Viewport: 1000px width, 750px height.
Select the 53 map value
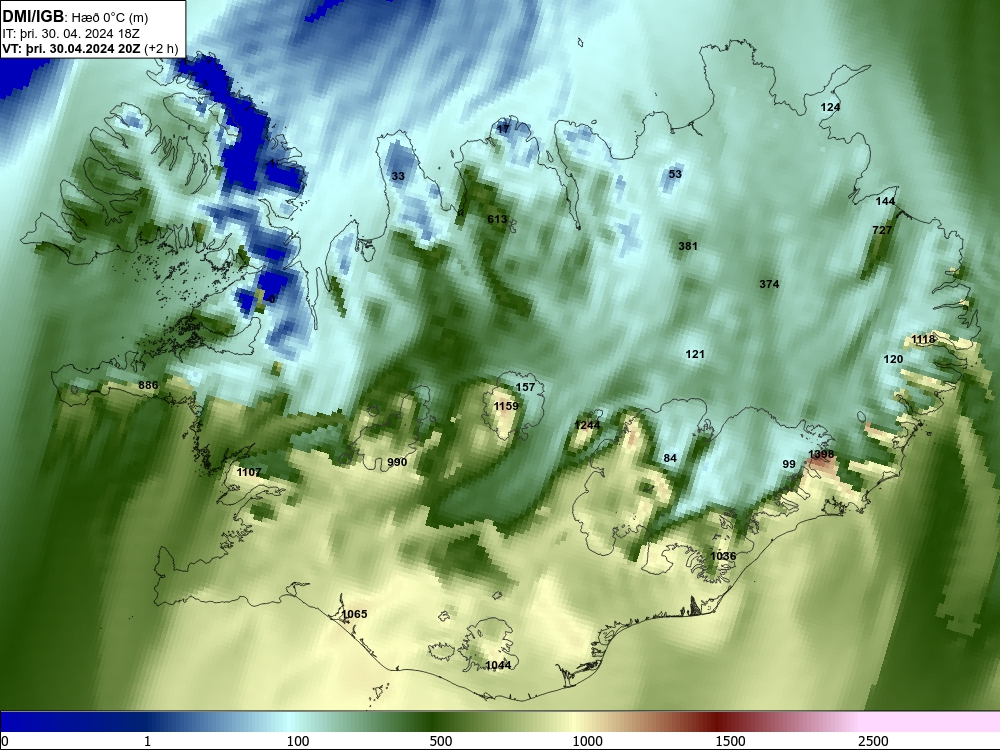675,174
